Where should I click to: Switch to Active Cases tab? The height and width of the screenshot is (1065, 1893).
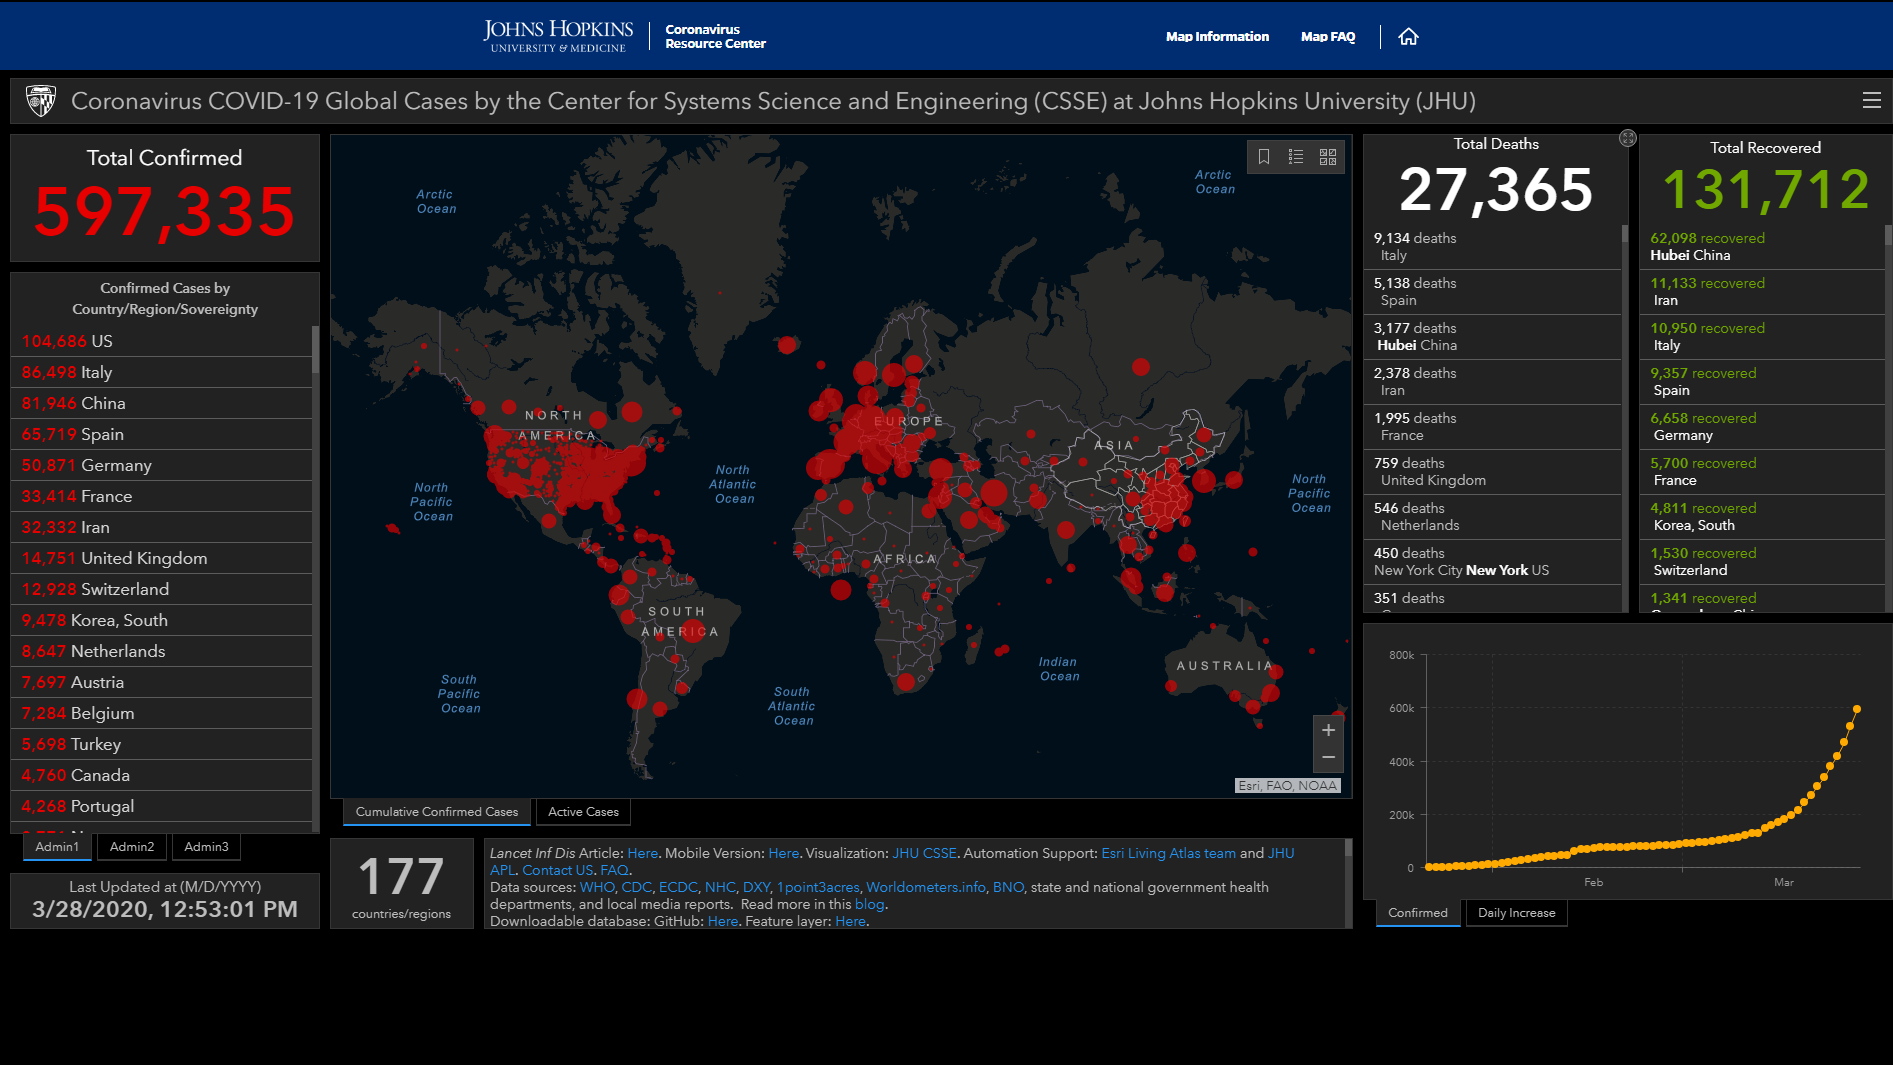583,812
